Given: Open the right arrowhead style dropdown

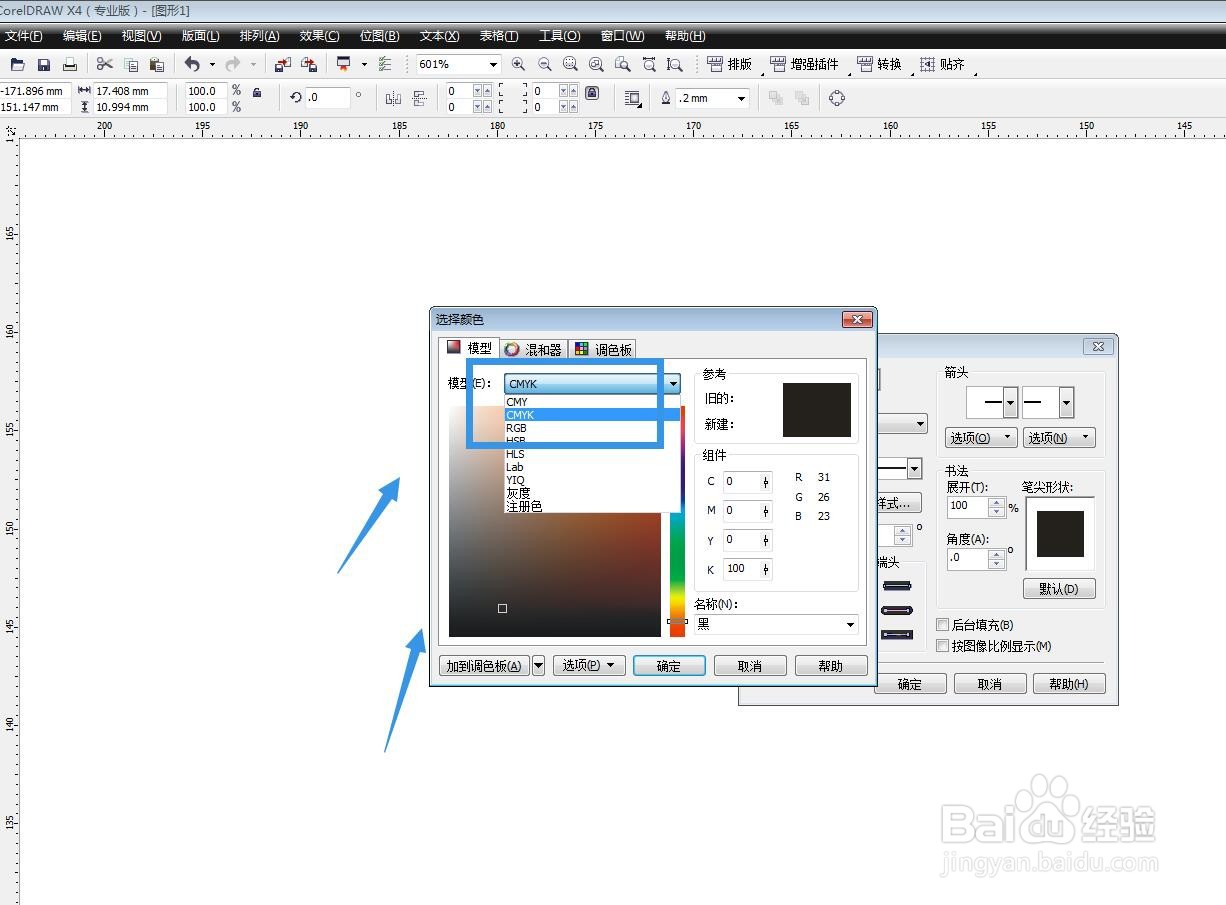Looking at the screenshot, I should pyautogui.click(x=1066, y=404).
